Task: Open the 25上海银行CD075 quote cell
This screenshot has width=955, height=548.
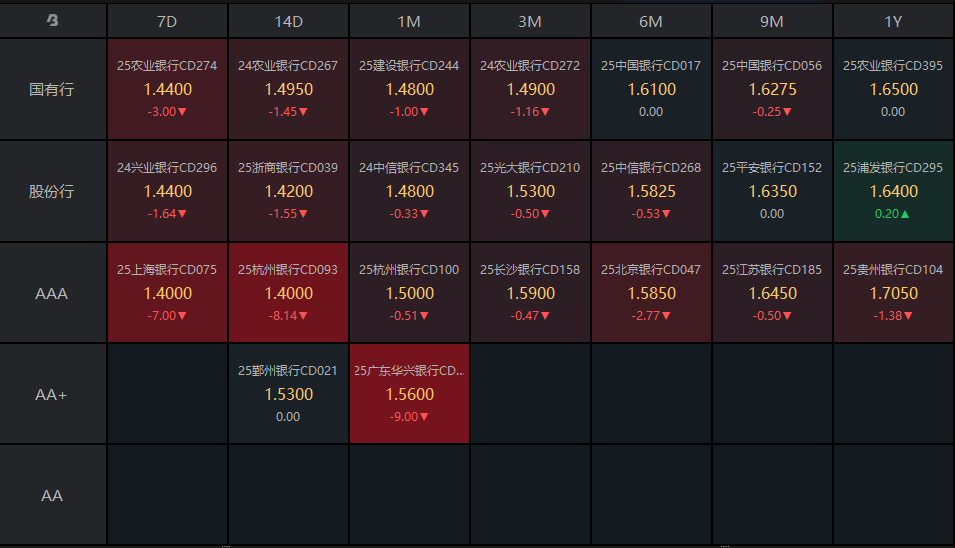Action: point(167,293)
